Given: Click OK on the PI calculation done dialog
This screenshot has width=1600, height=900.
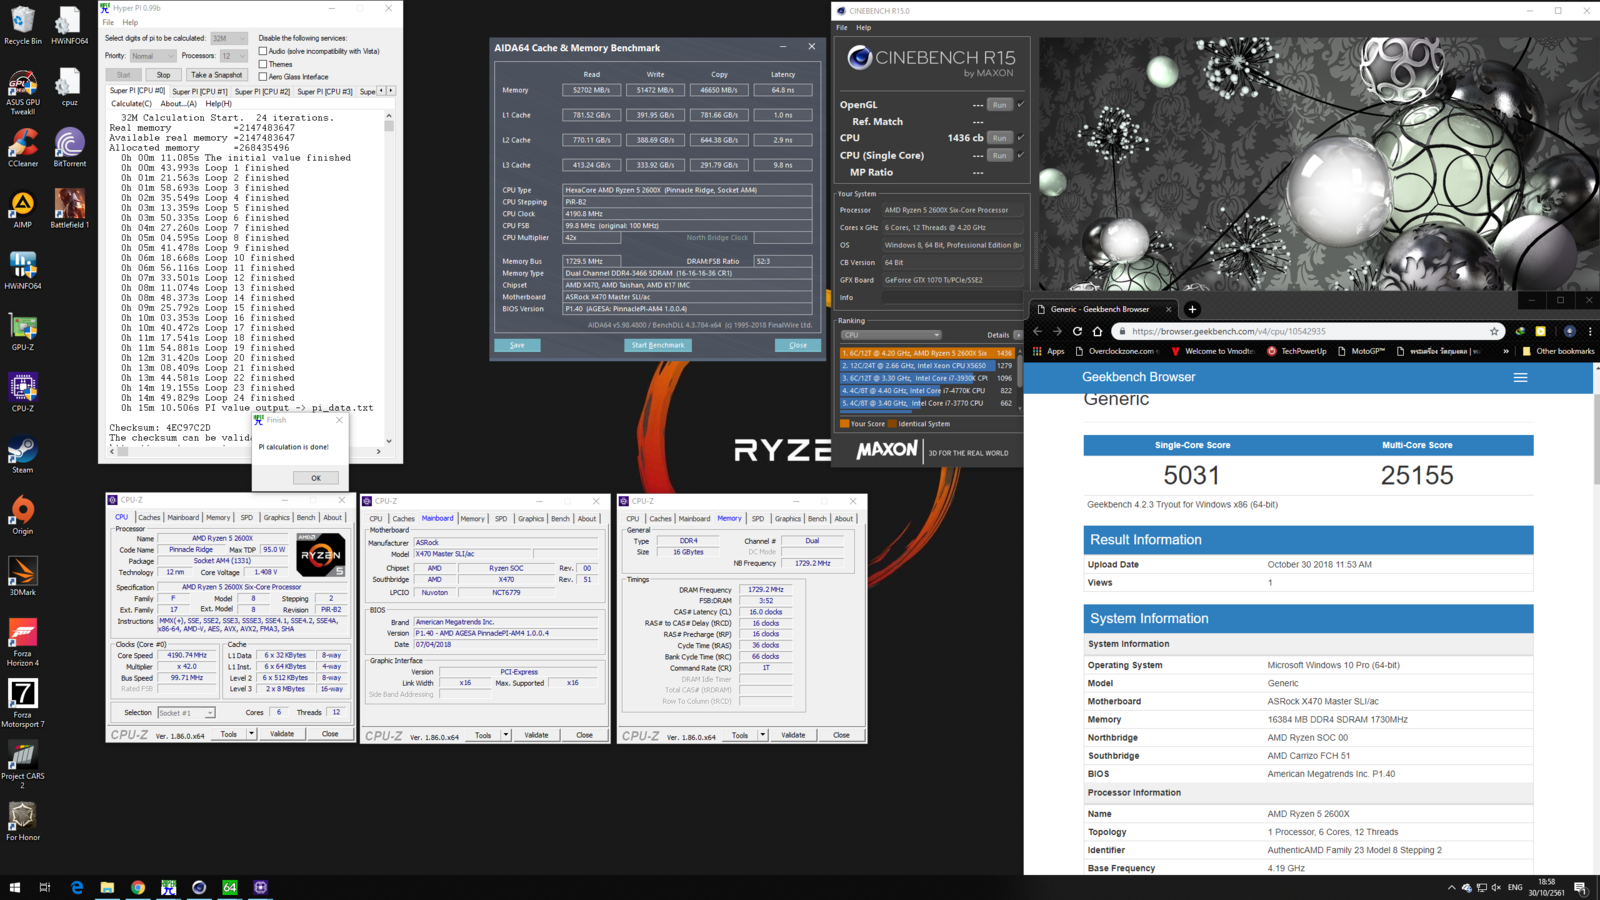Looking at the screenshot, I should [x=316, y=478].
